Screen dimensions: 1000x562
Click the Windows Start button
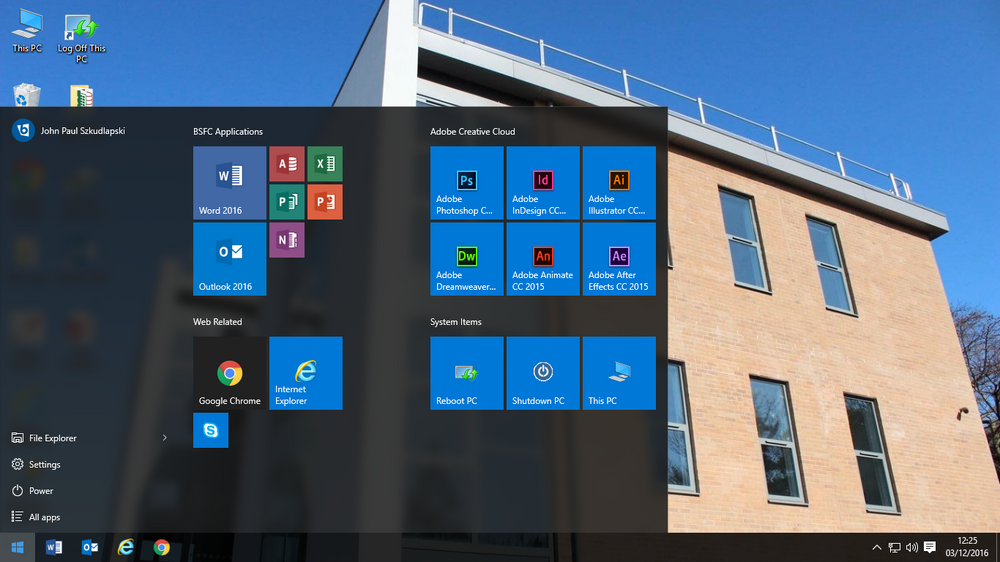[17, 547]
